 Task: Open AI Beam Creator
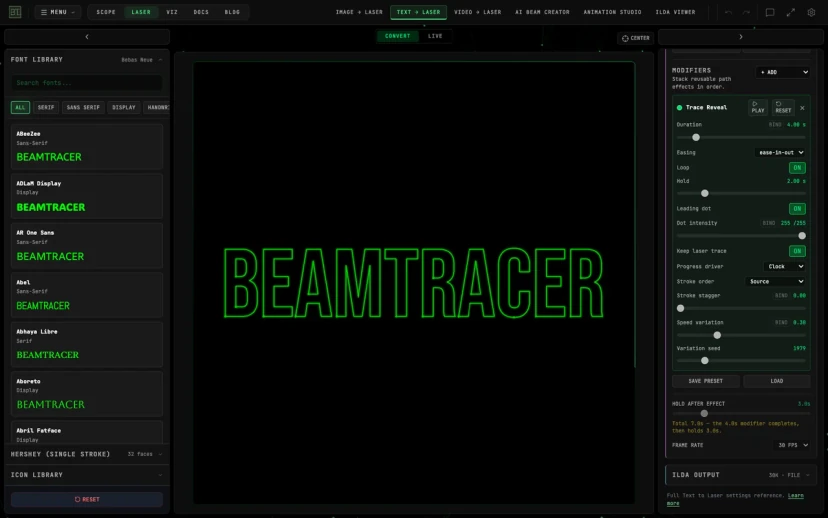click(542, 12)
